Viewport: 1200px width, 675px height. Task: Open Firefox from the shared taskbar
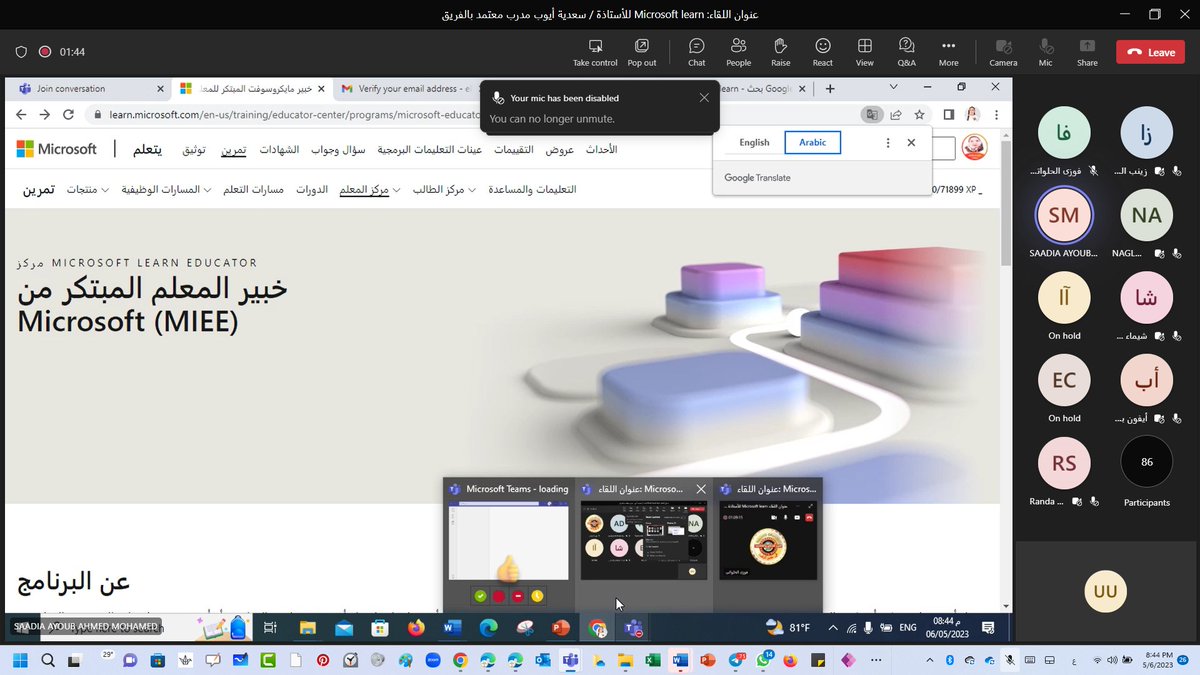416,628
